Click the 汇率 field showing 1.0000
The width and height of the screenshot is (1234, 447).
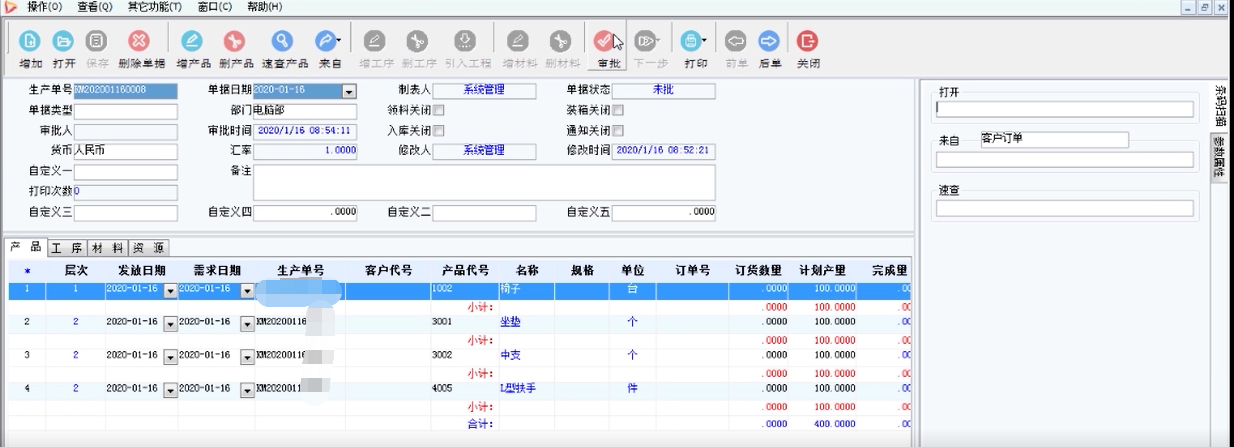pyautogui.click(x=305, y=151)
